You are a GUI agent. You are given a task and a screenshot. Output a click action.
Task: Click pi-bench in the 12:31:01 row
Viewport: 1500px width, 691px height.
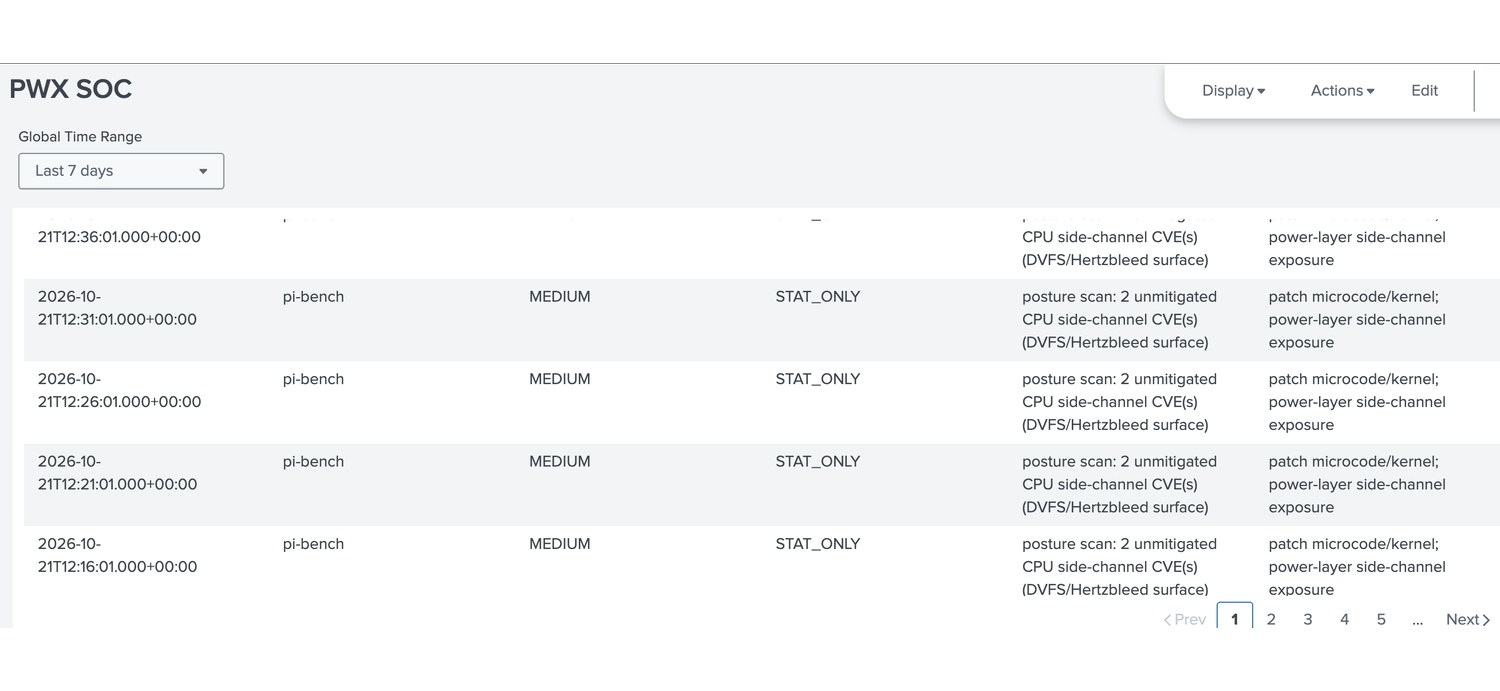[313, 297]
